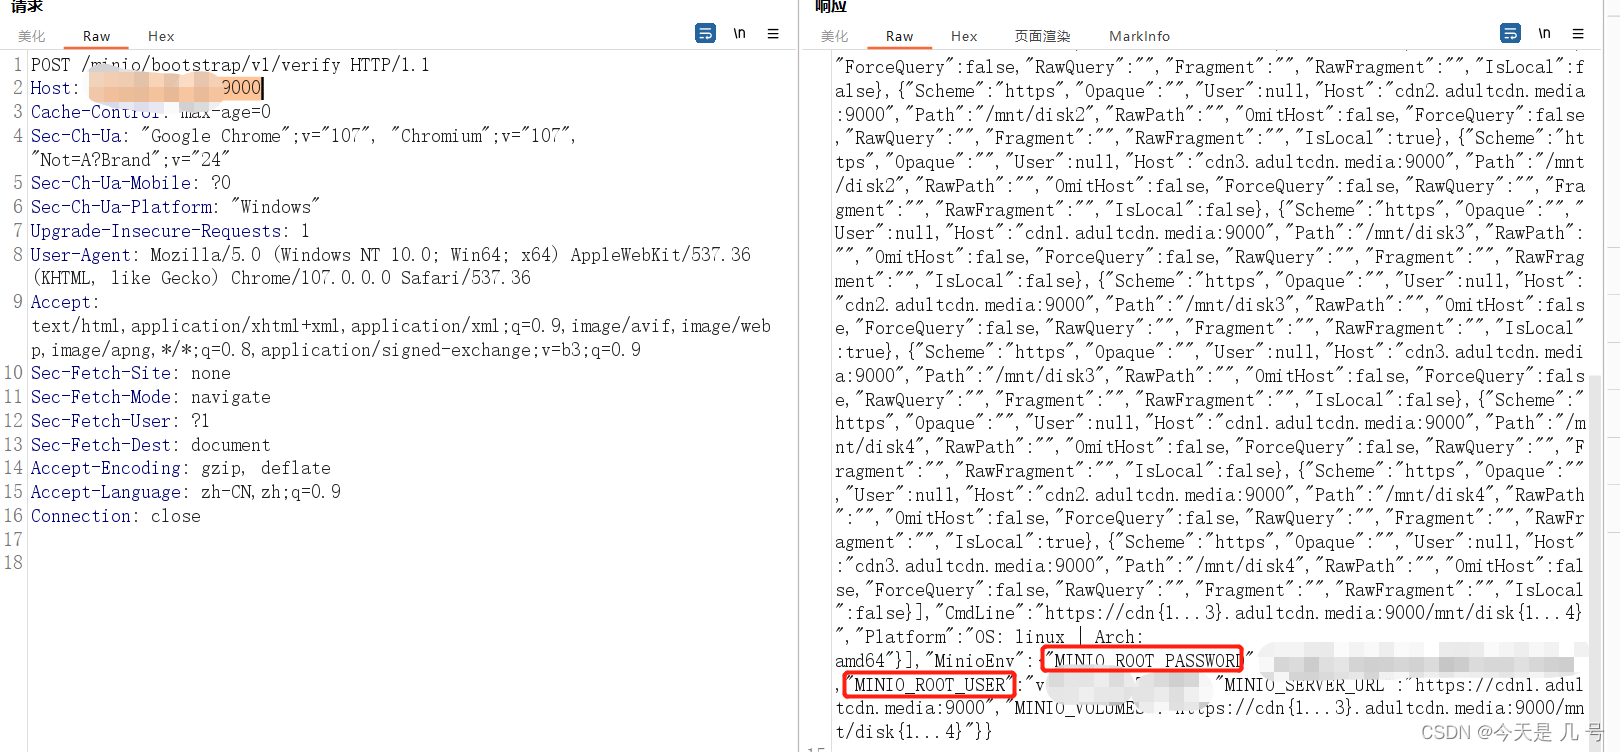Click MINIO_SERVER_URL text in response

tap(1304, 685)
